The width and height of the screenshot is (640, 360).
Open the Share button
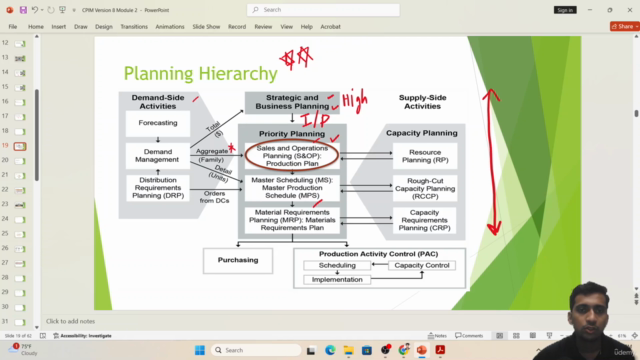tap(622, 26)
